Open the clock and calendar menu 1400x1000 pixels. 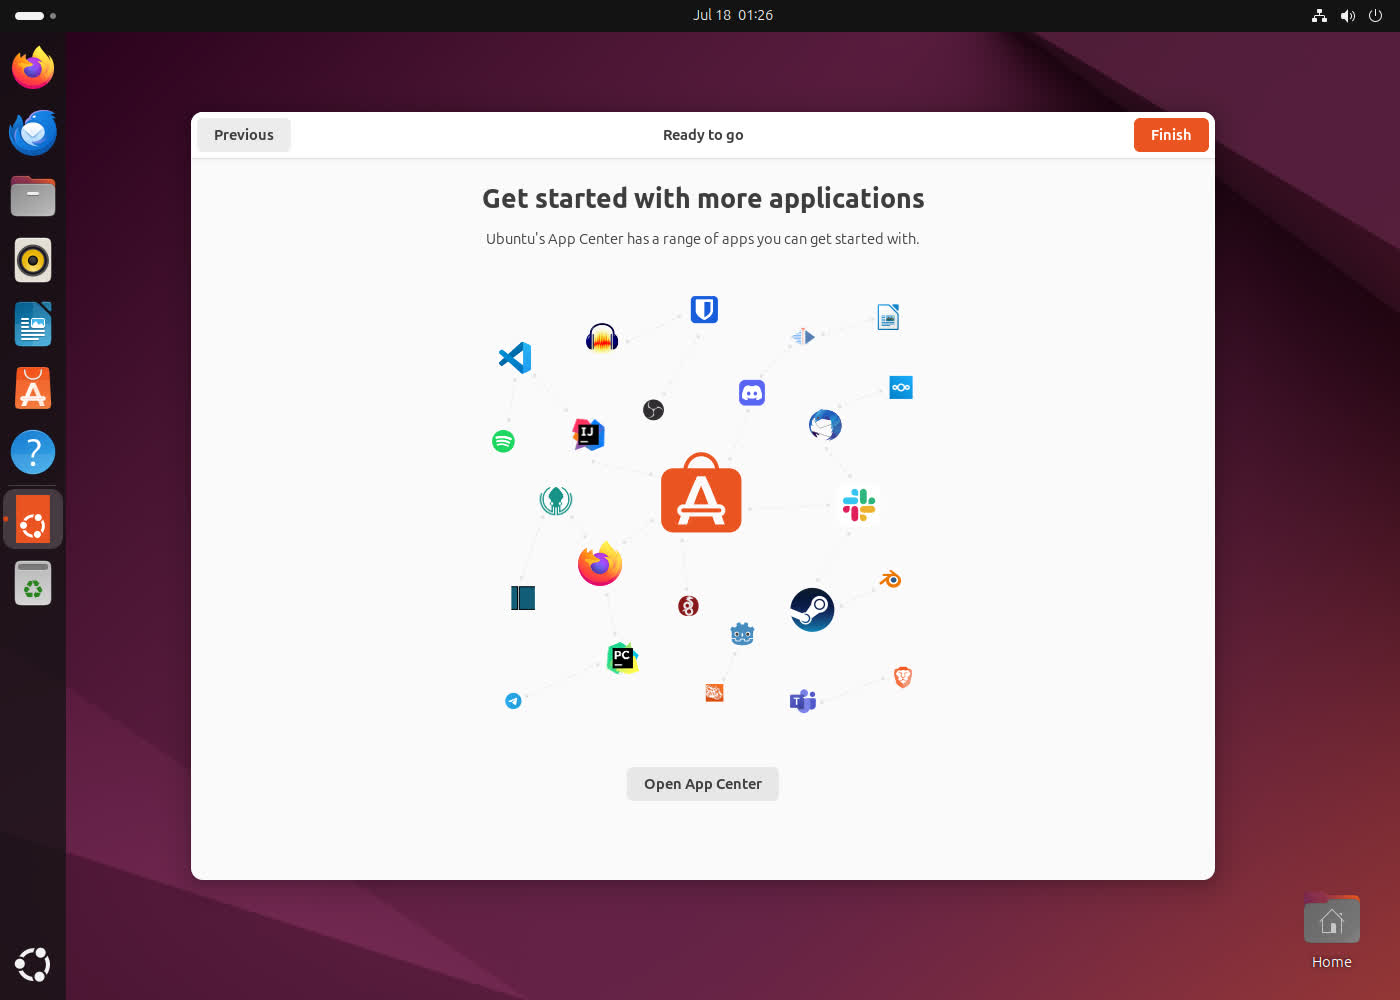(x=733, y=15)
